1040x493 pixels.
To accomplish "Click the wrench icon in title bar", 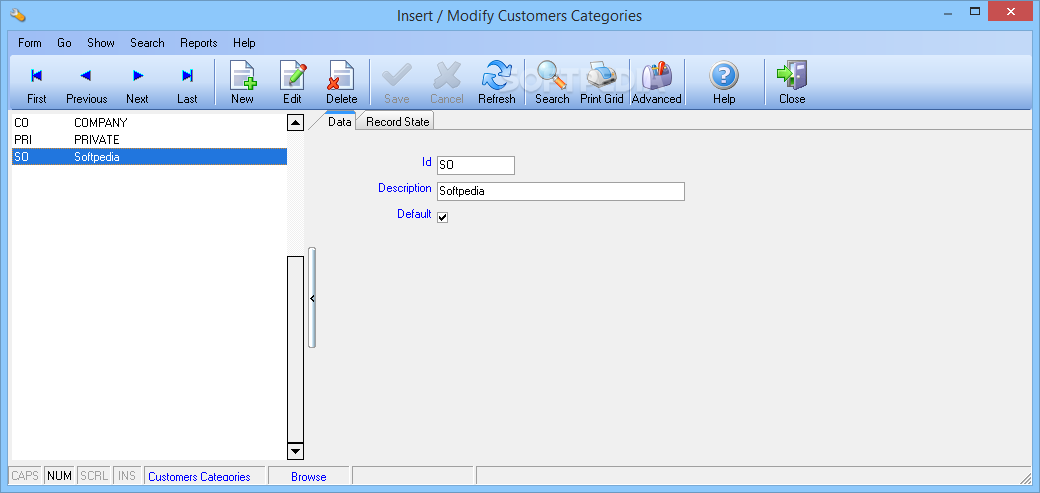I will click(18, 15).
